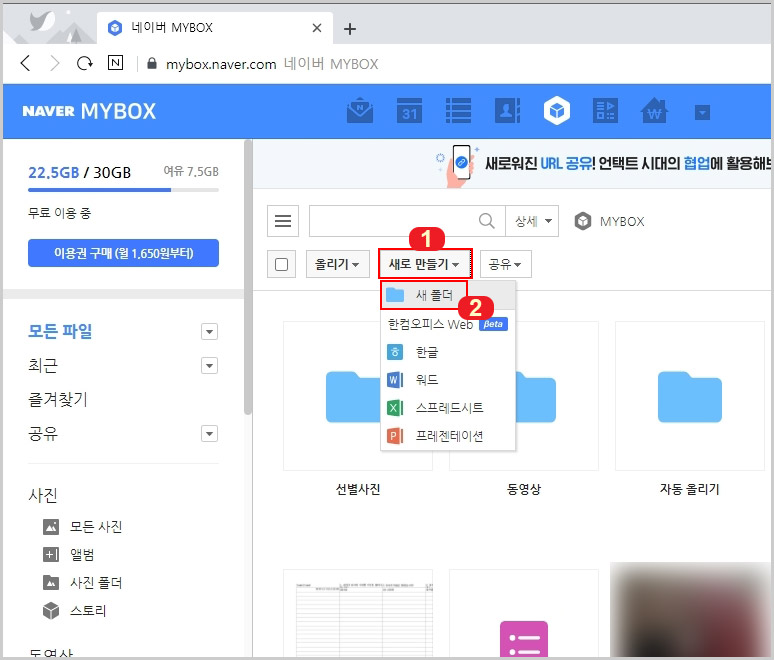Click the 이용권 구매 button

click(x=123, y=253)
